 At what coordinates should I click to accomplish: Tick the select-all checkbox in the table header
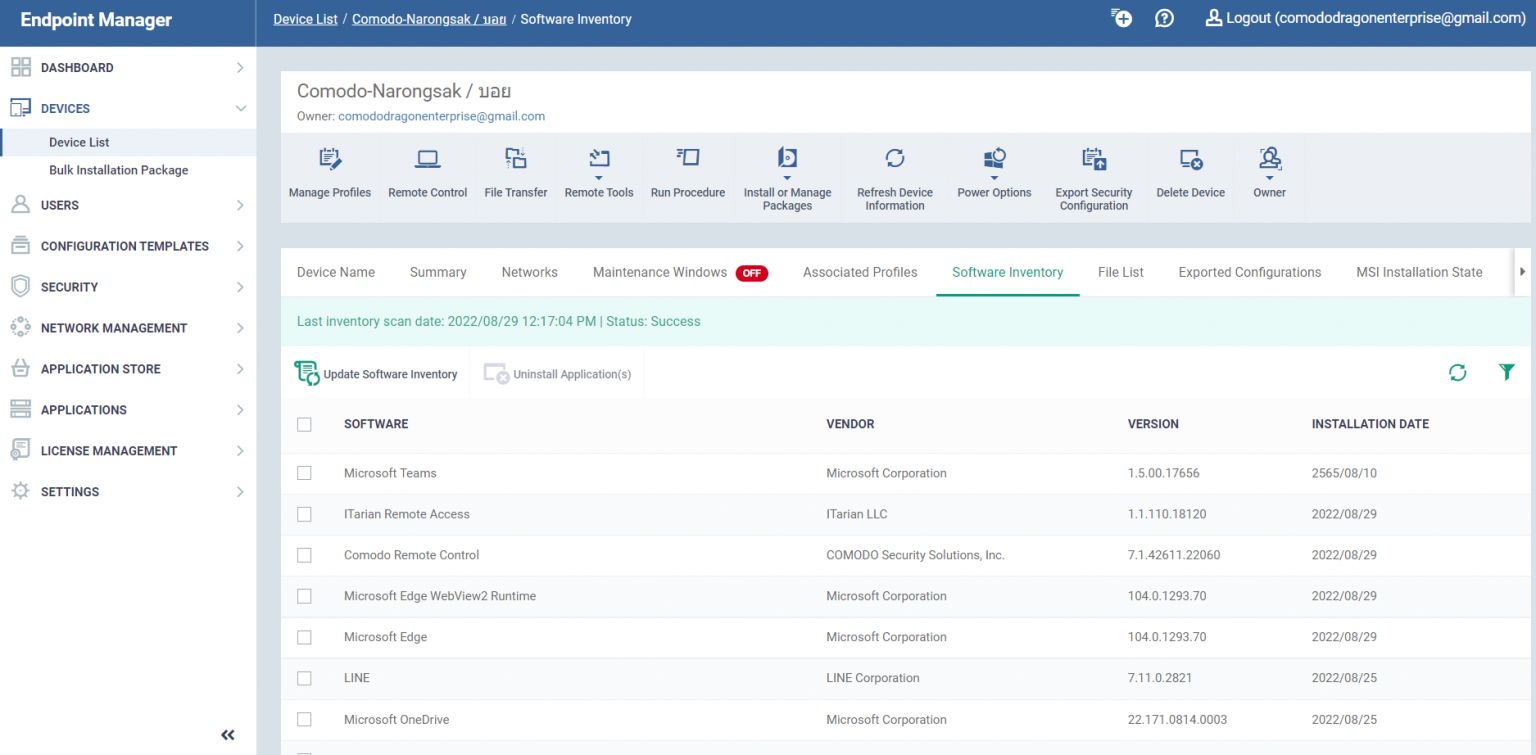(x=304, y=424)
